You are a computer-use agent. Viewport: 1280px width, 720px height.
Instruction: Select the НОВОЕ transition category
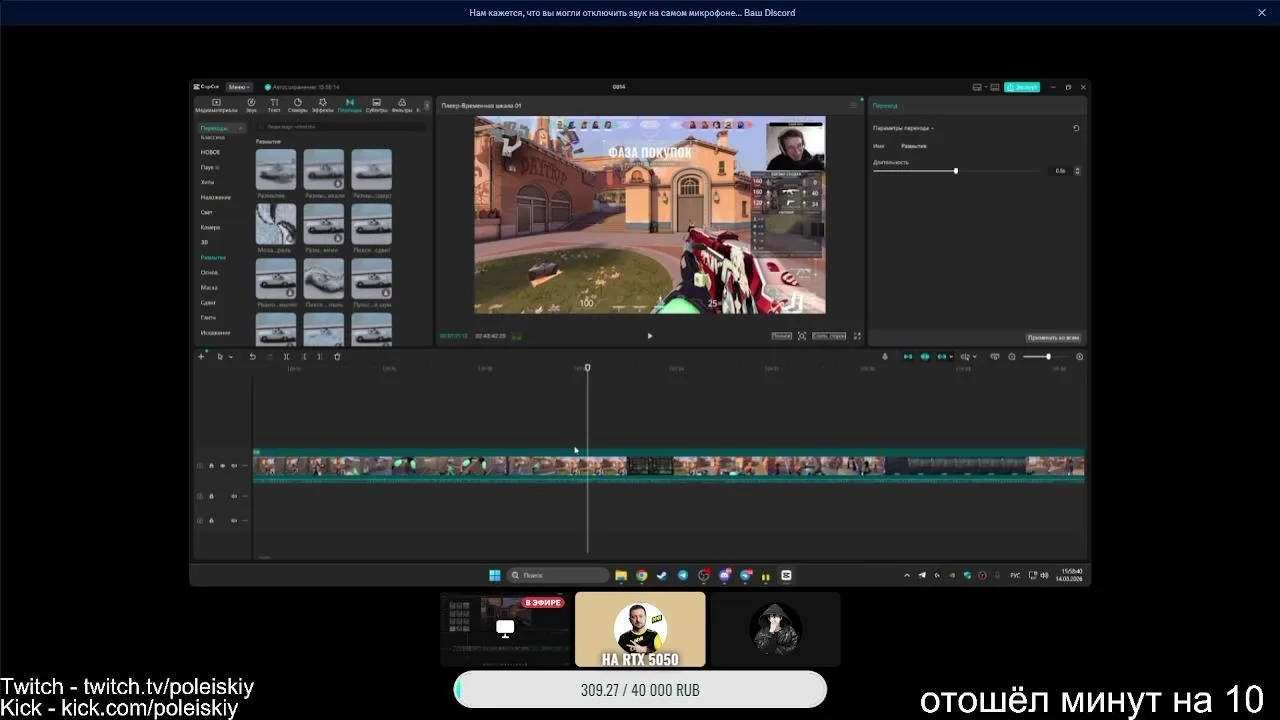[x=210, y=152]
